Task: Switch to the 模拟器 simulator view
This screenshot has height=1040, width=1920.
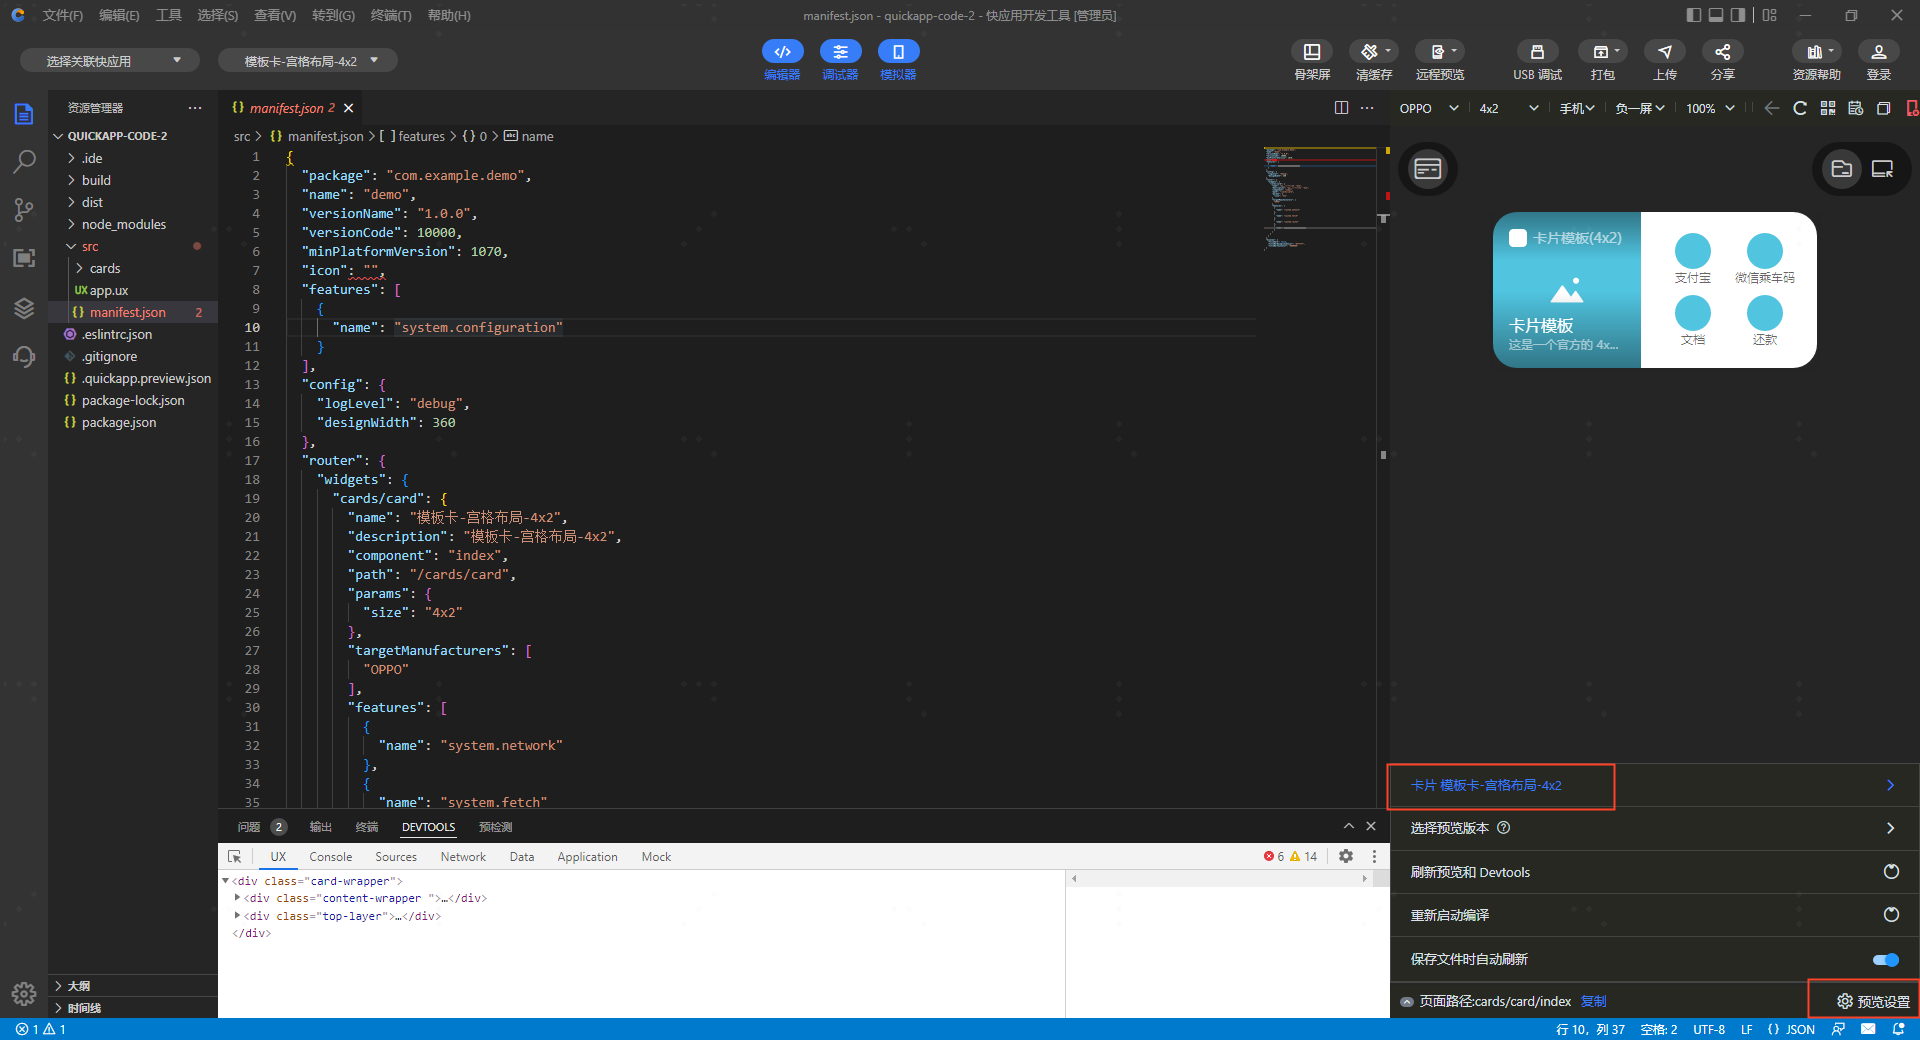Action: point(898,52)
